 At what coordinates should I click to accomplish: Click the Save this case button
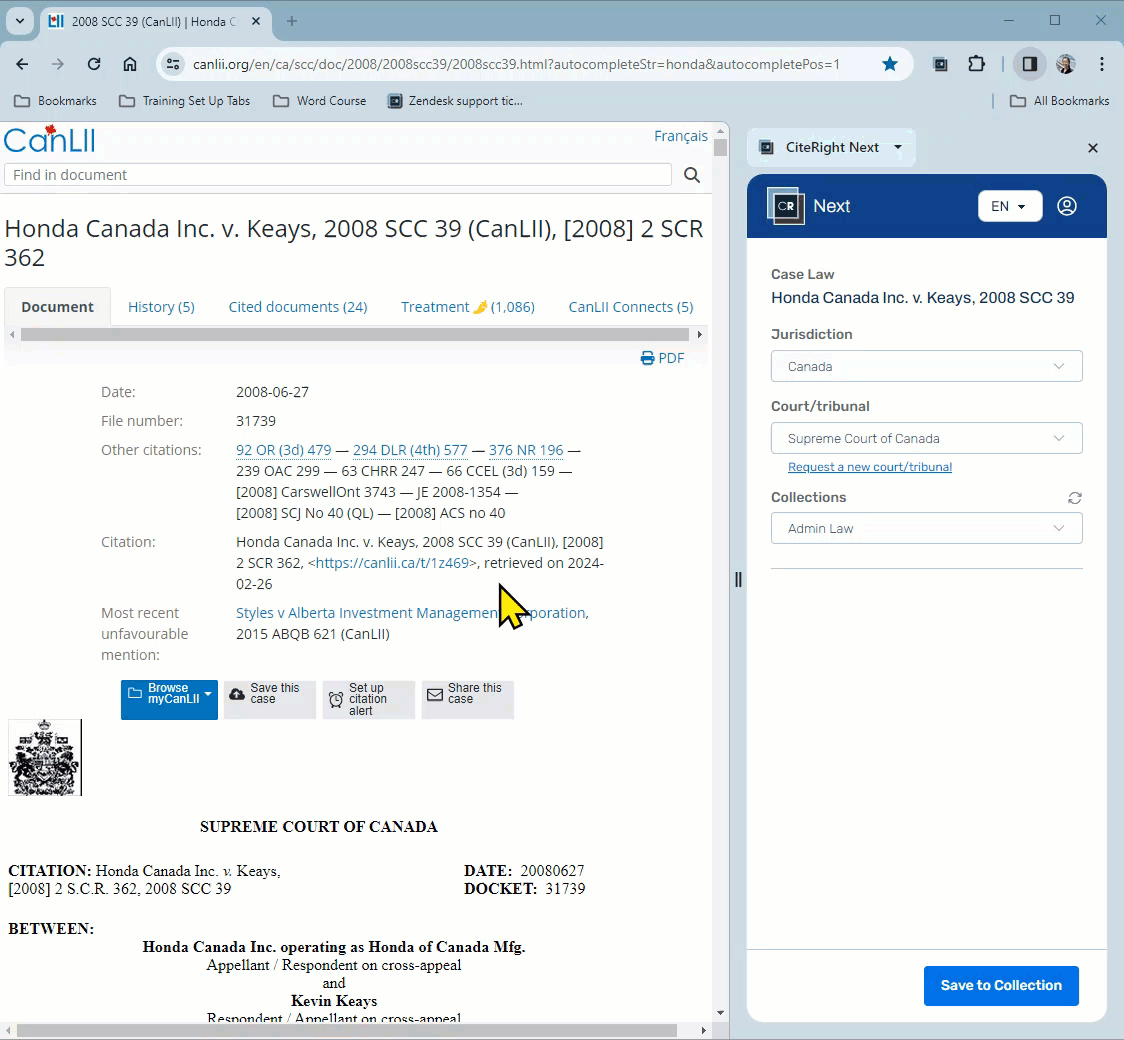(270, 699)
